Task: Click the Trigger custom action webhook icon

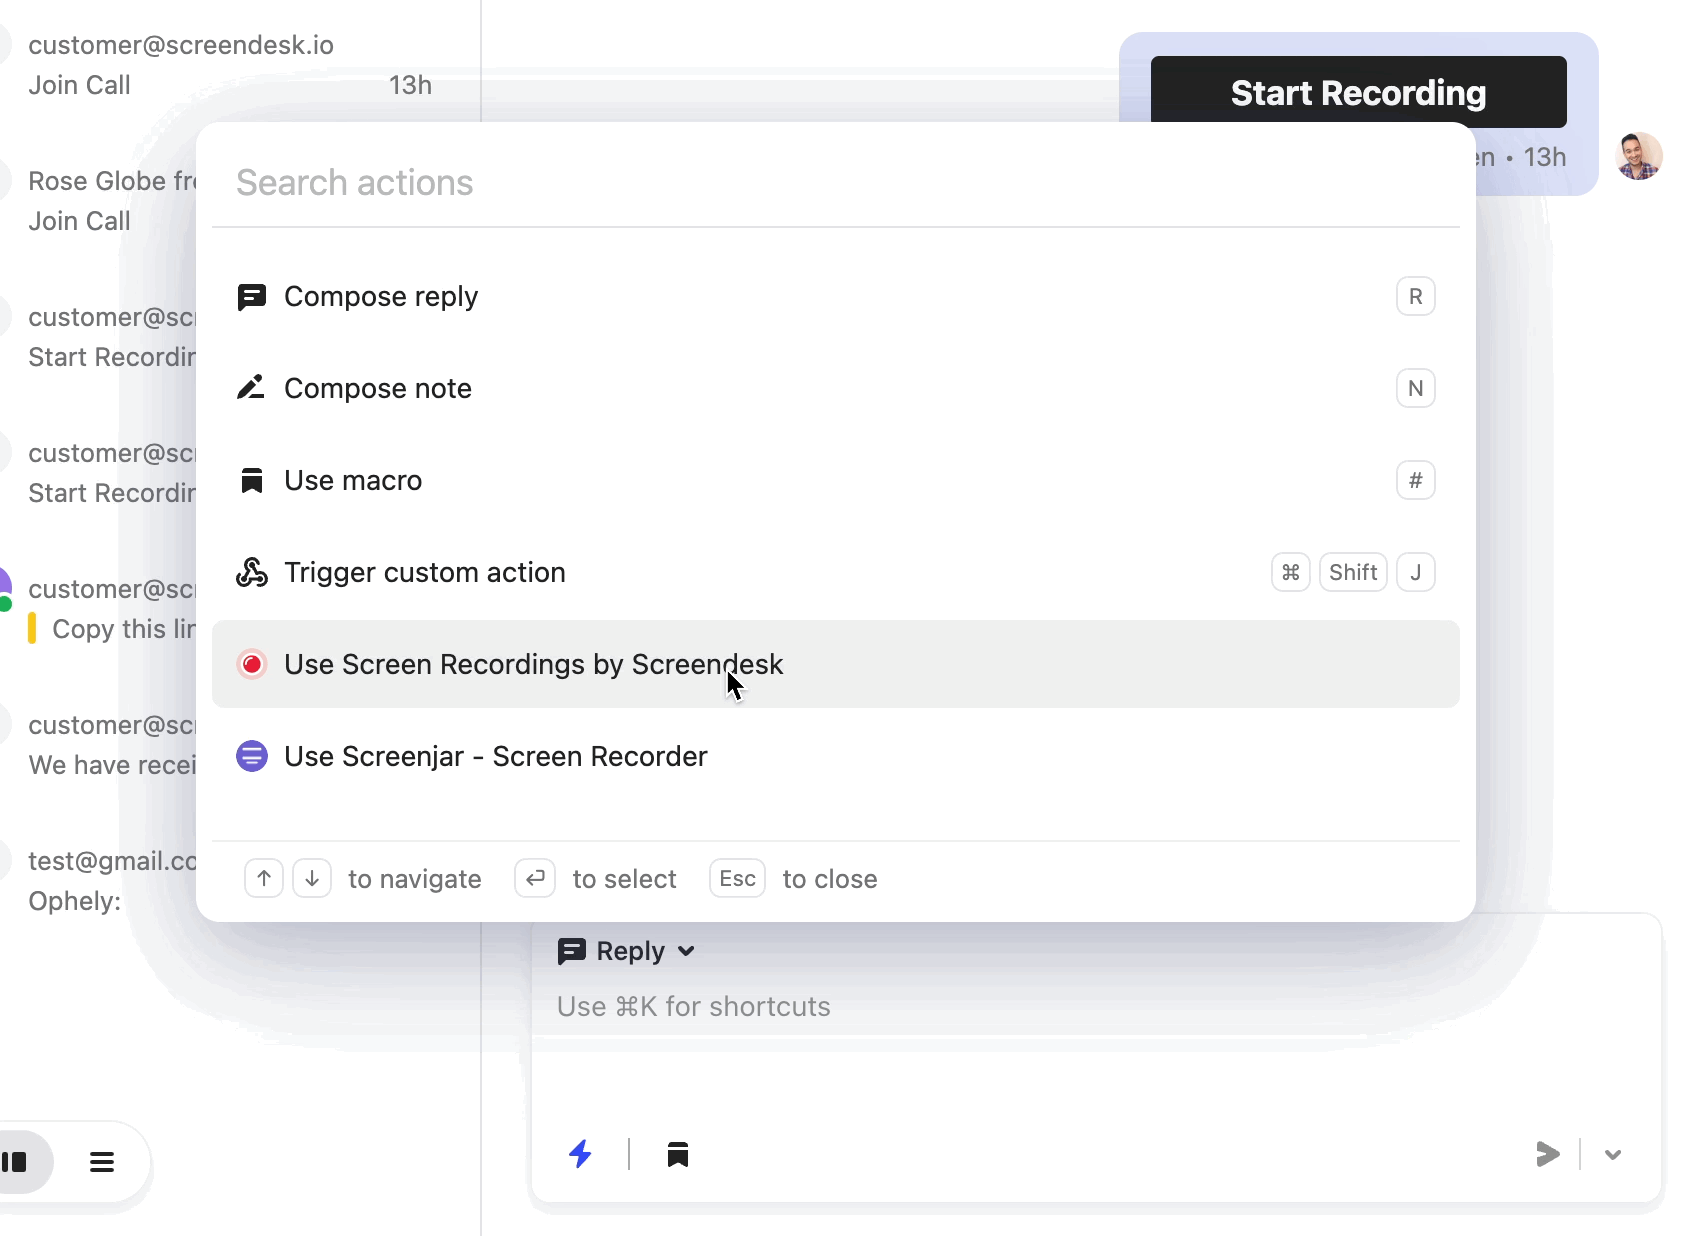Action: pyautogui.click(x=251, y=572)
